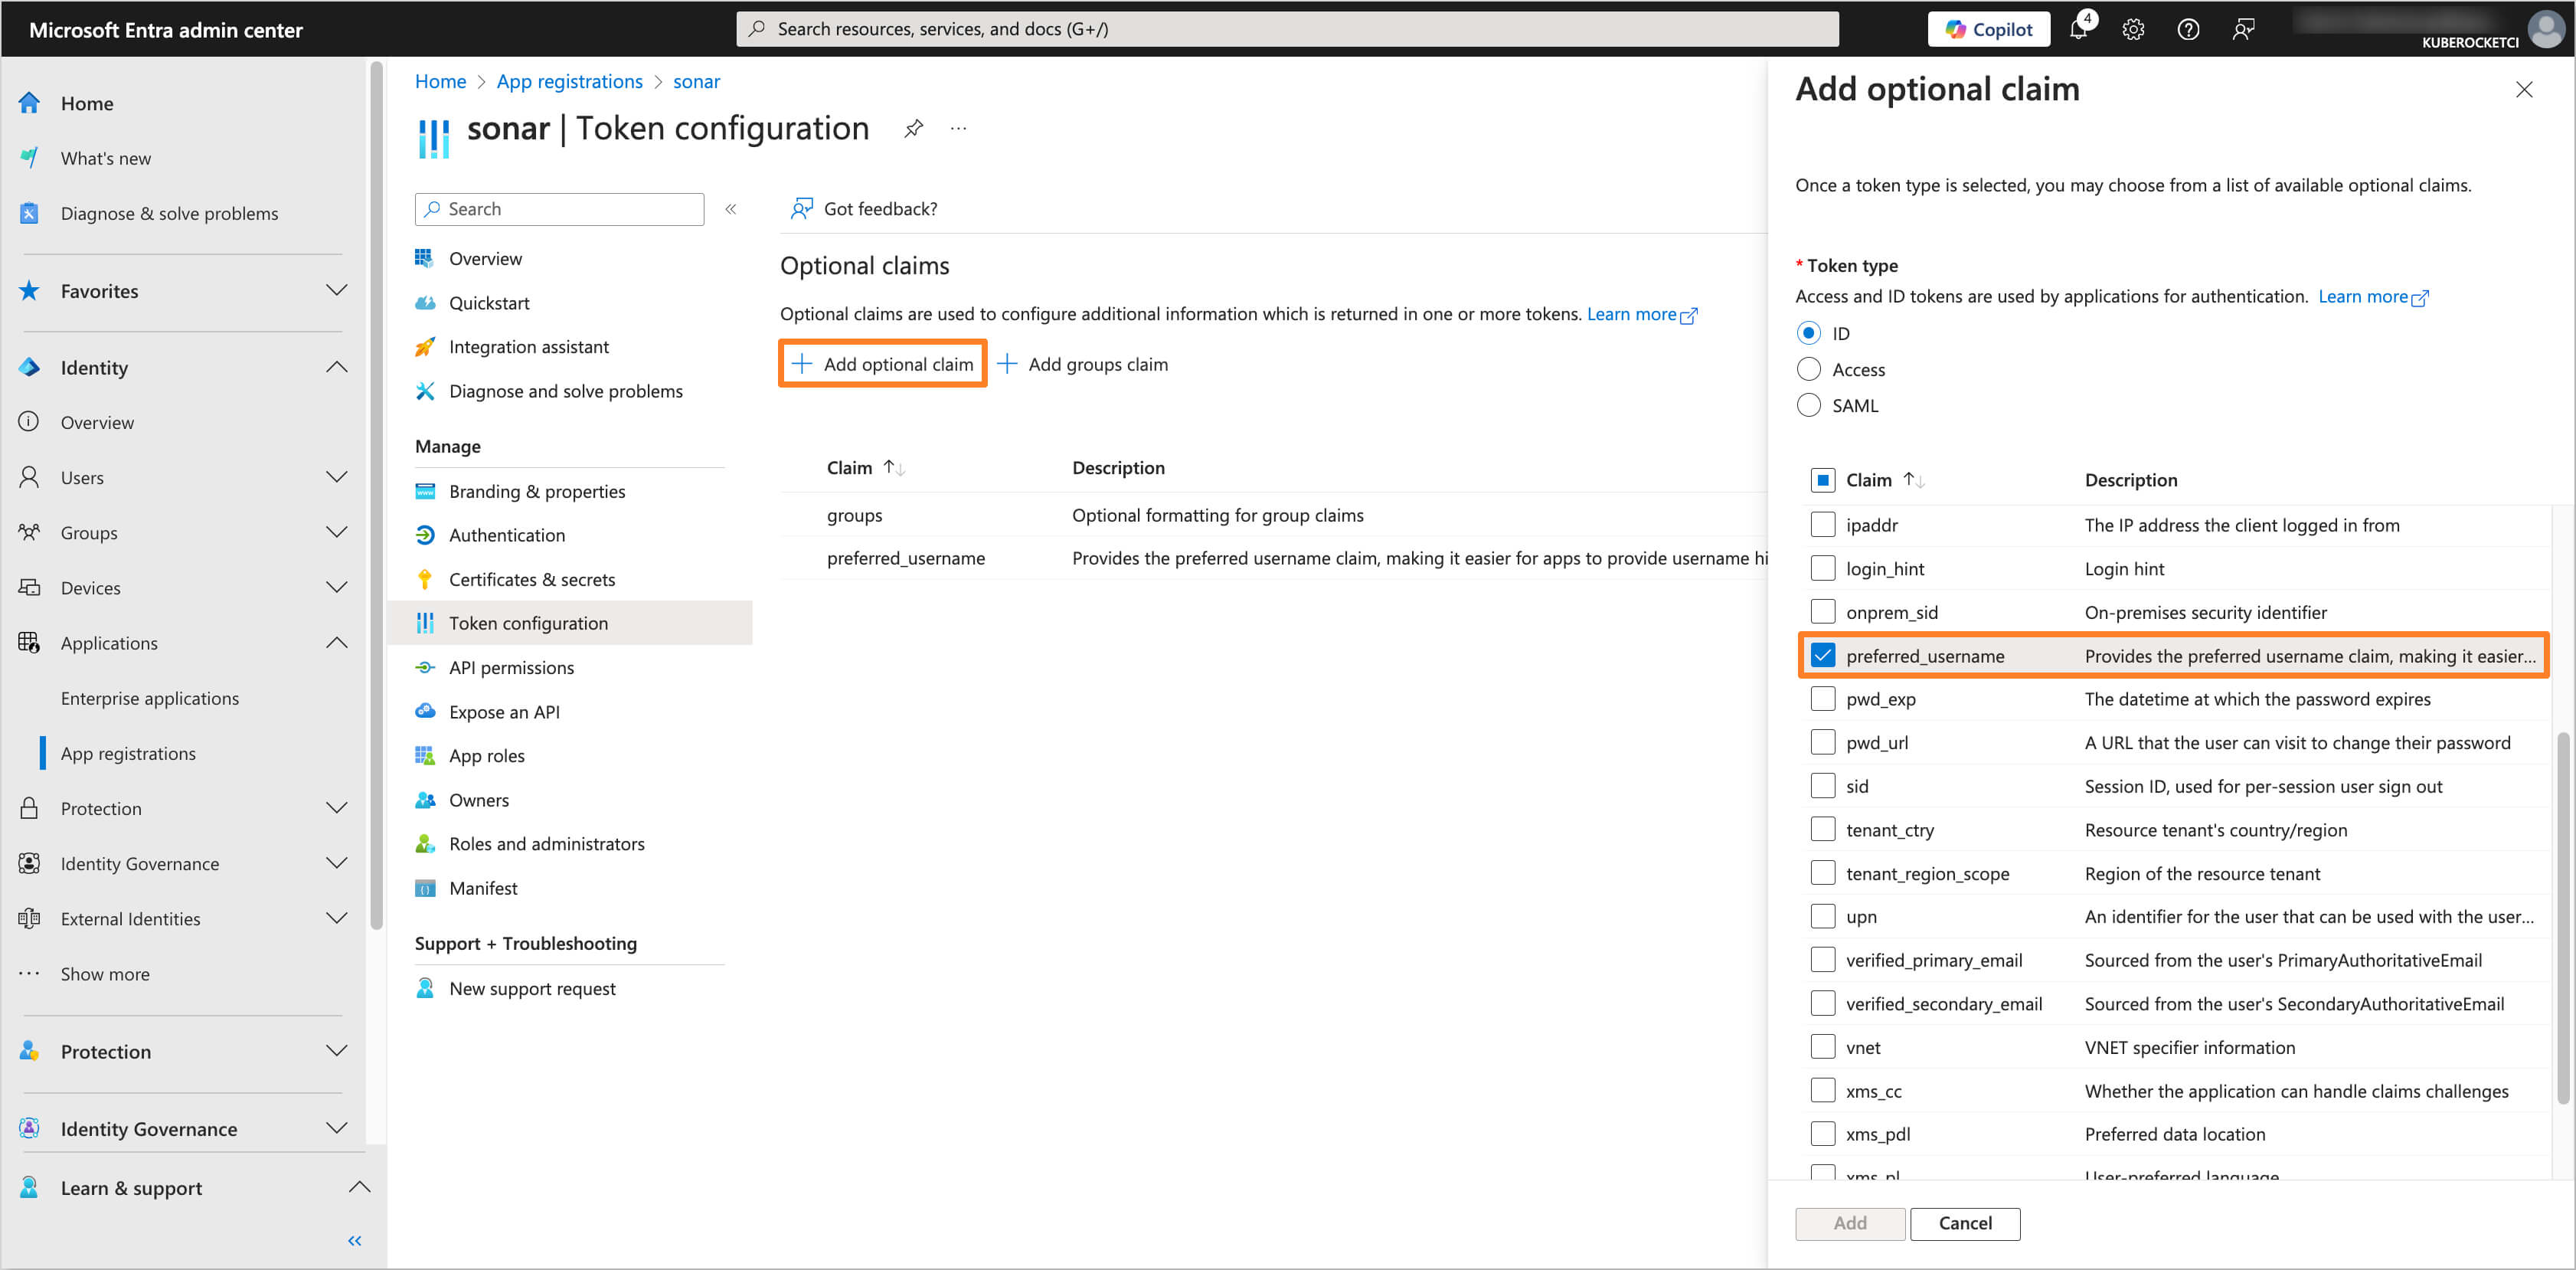This screenshot has width=2576, height=1270.
Task: Click the Home icon in sidebar
Action: click(x=30, y=103)
